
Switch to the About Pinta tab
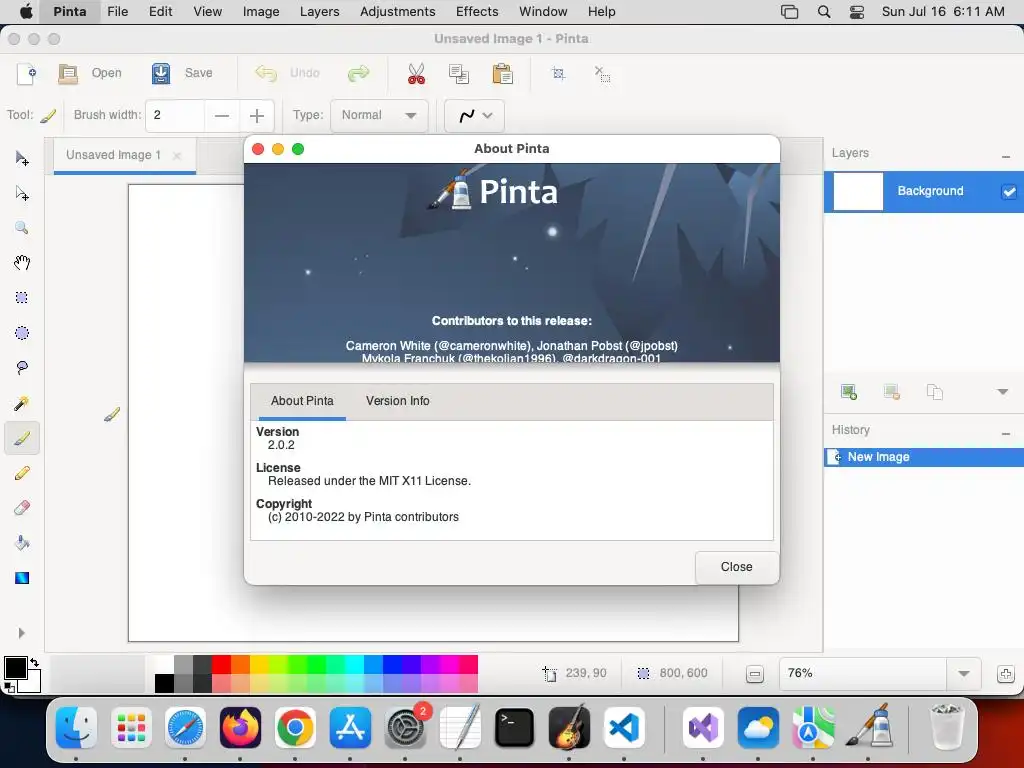(302, 401)
